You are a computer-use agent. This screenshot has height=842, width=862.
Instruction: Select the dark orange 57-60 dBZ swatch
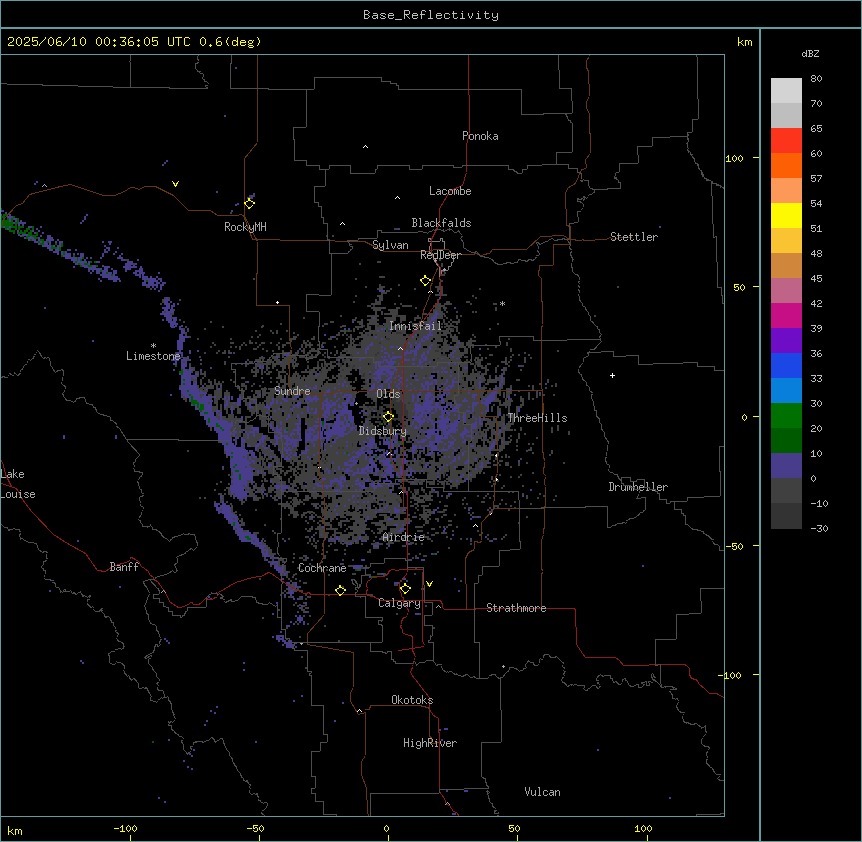coord(786,165)
